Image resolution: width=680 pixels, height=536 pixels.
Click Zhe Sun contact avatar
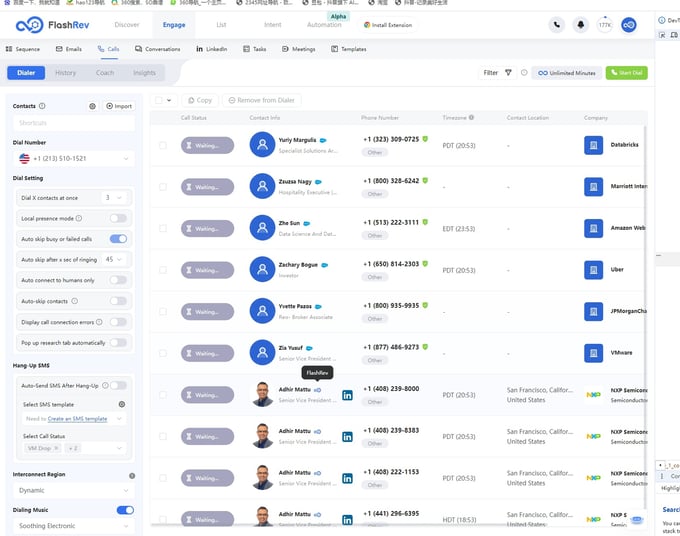pos(262,228)
